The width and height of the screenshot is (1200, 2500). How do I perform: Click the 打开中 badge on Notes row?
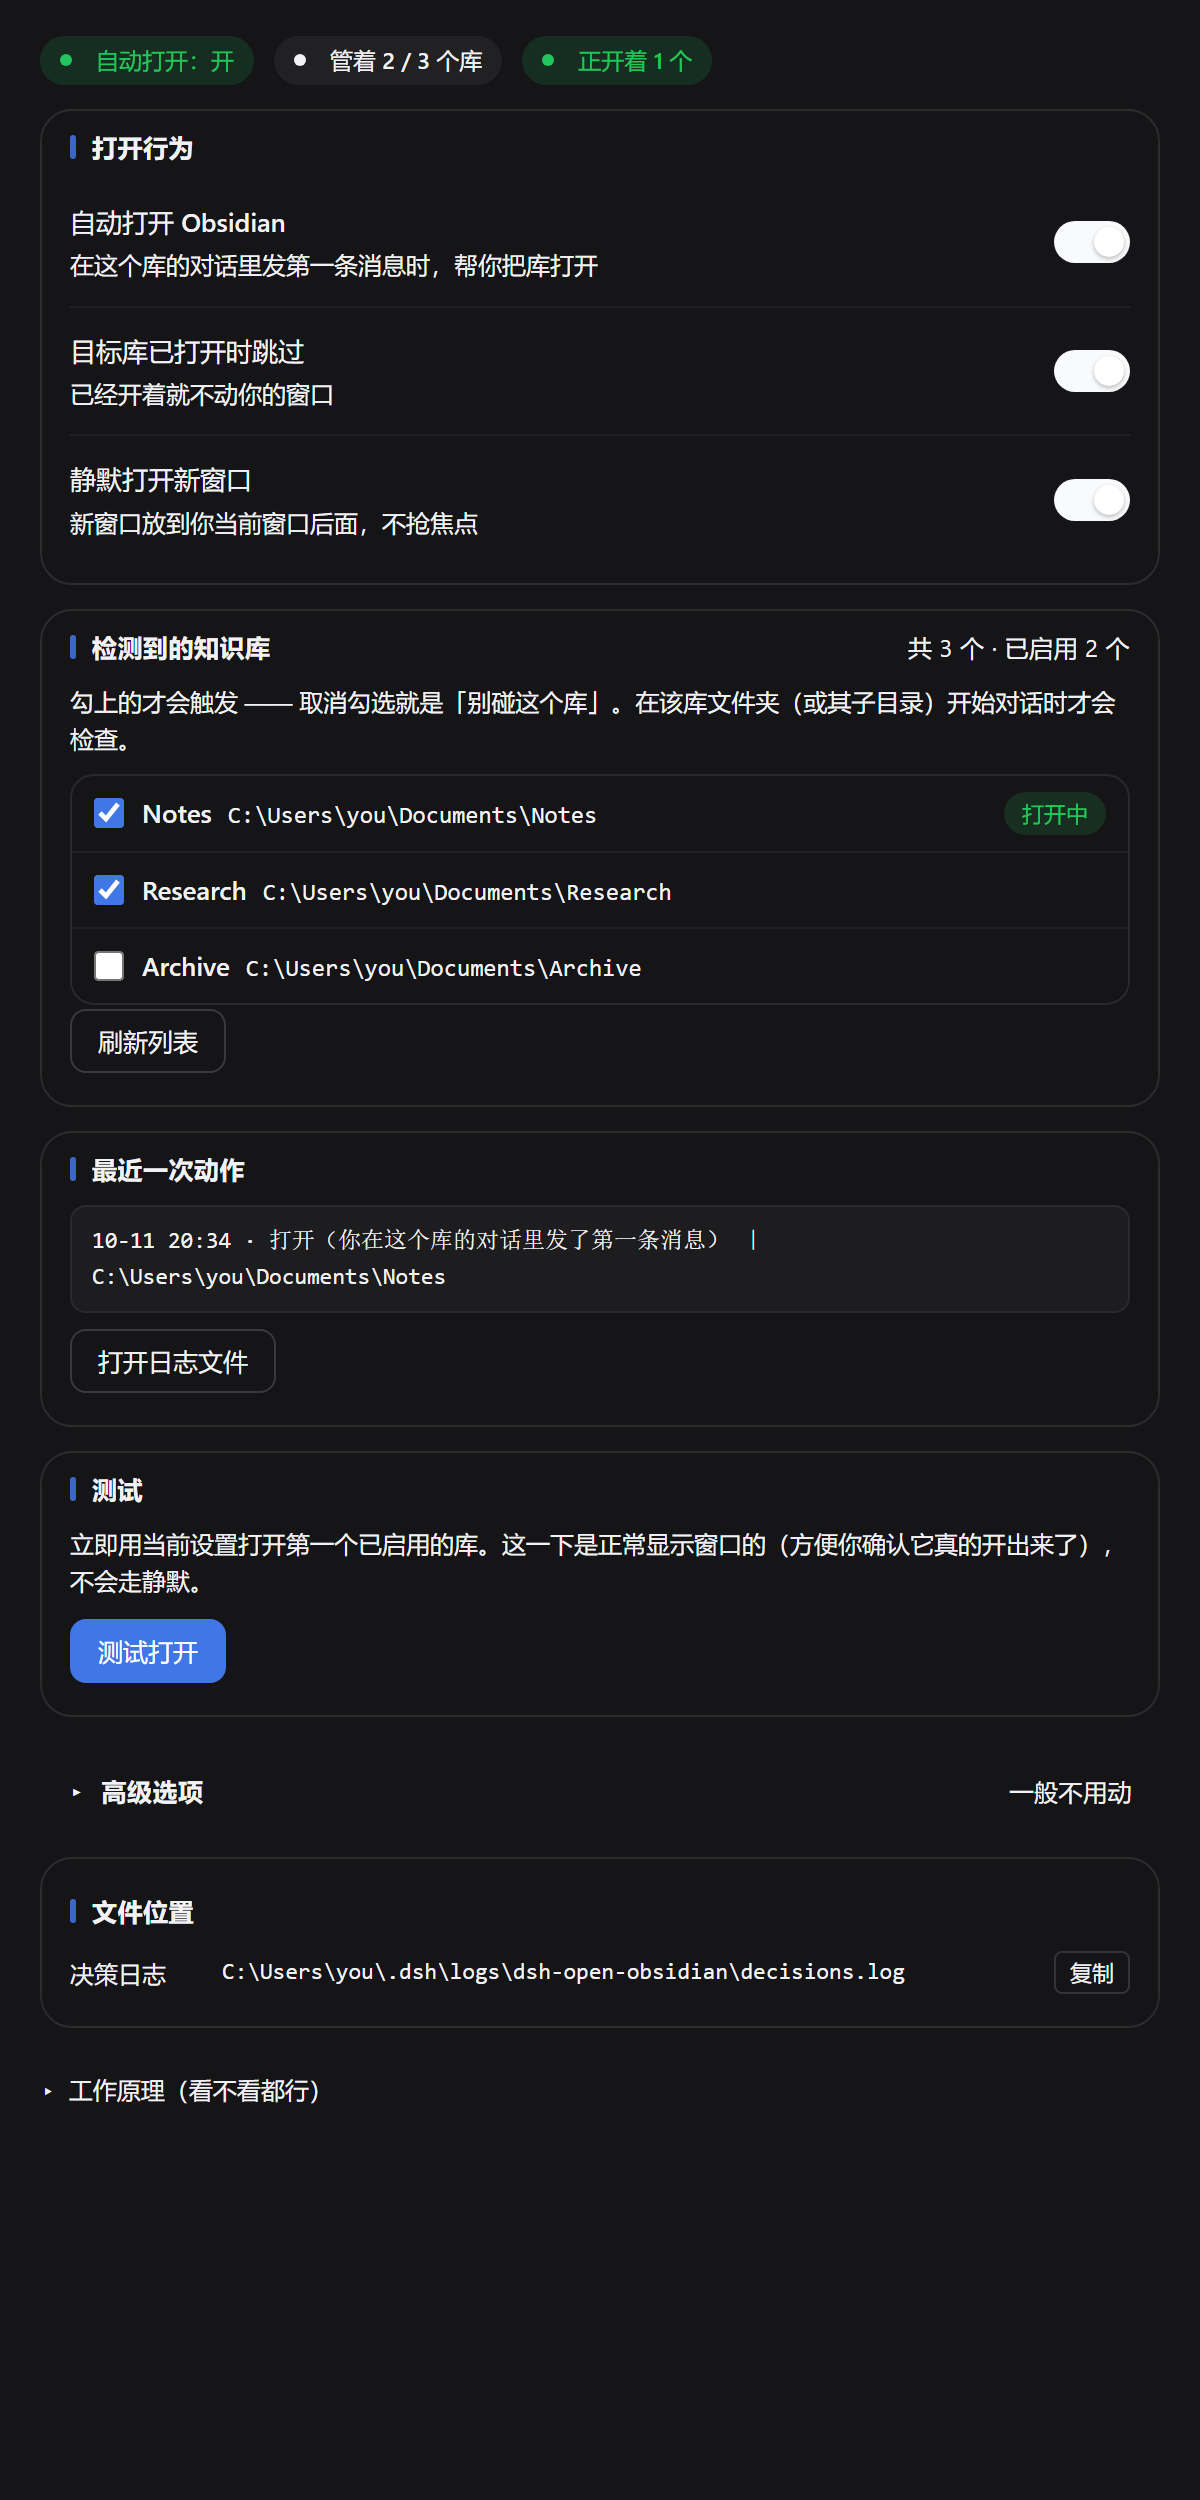point(1054,814)
